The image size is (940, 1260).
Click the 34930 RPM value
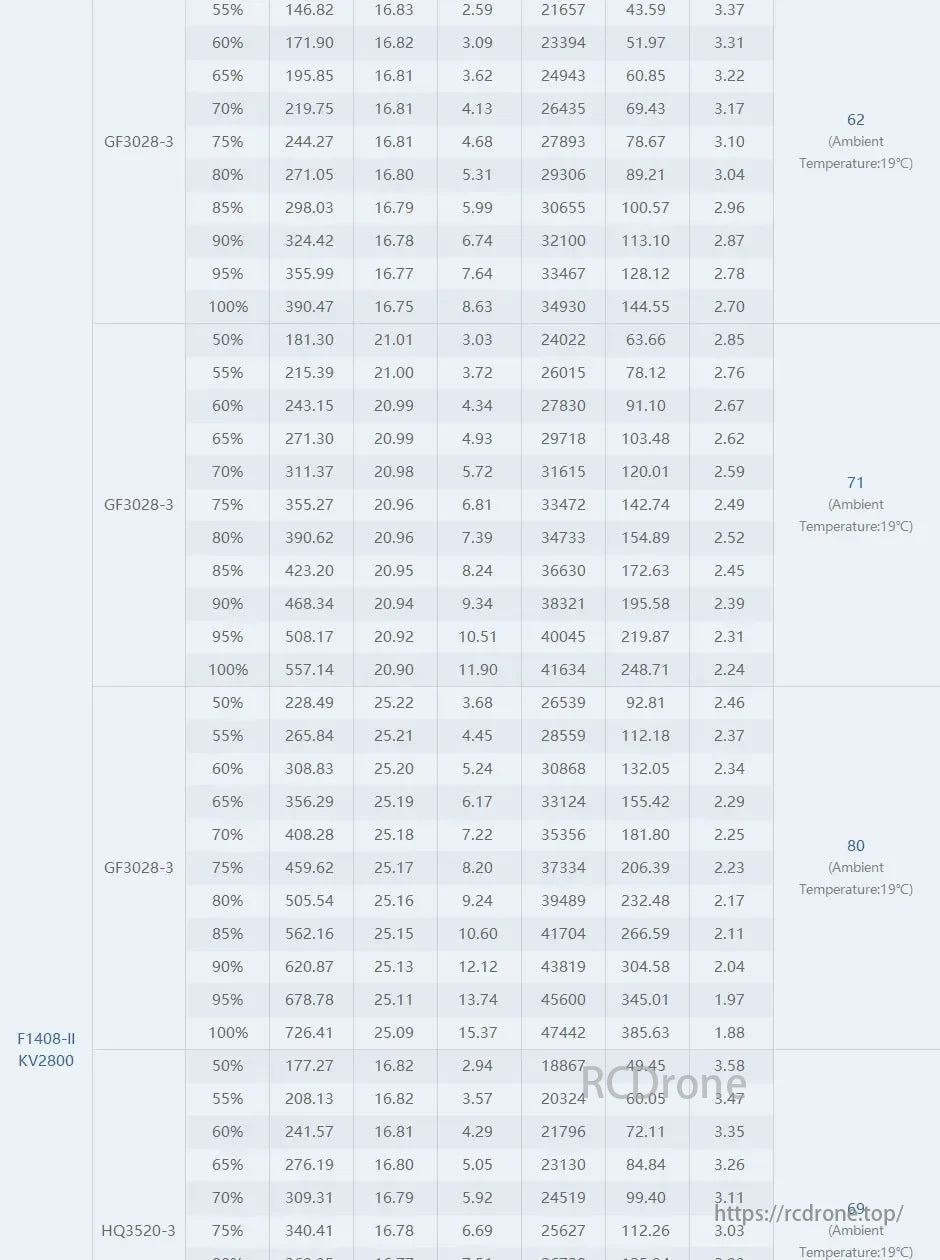563,306
